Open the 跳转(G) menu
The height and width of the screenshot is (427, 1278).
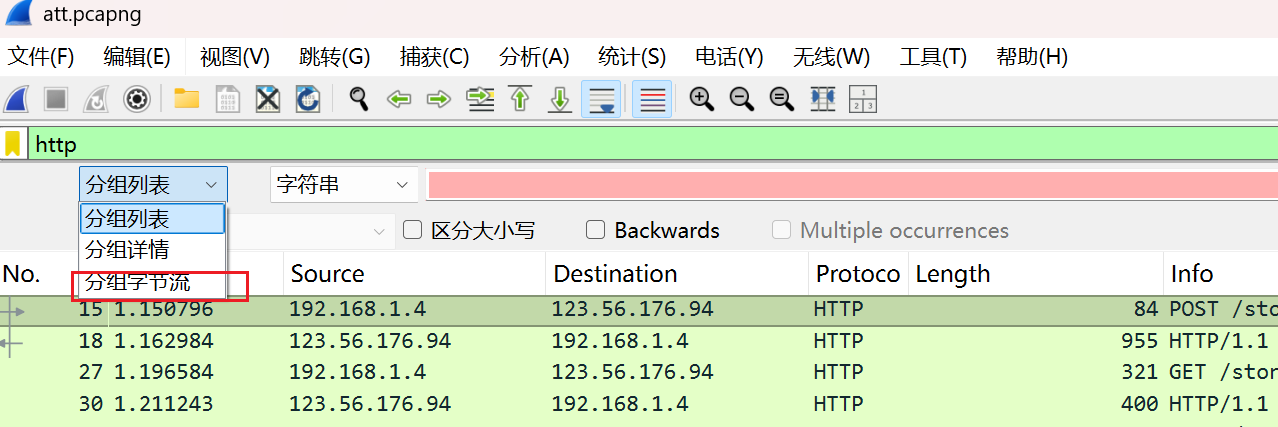(335, 57)
